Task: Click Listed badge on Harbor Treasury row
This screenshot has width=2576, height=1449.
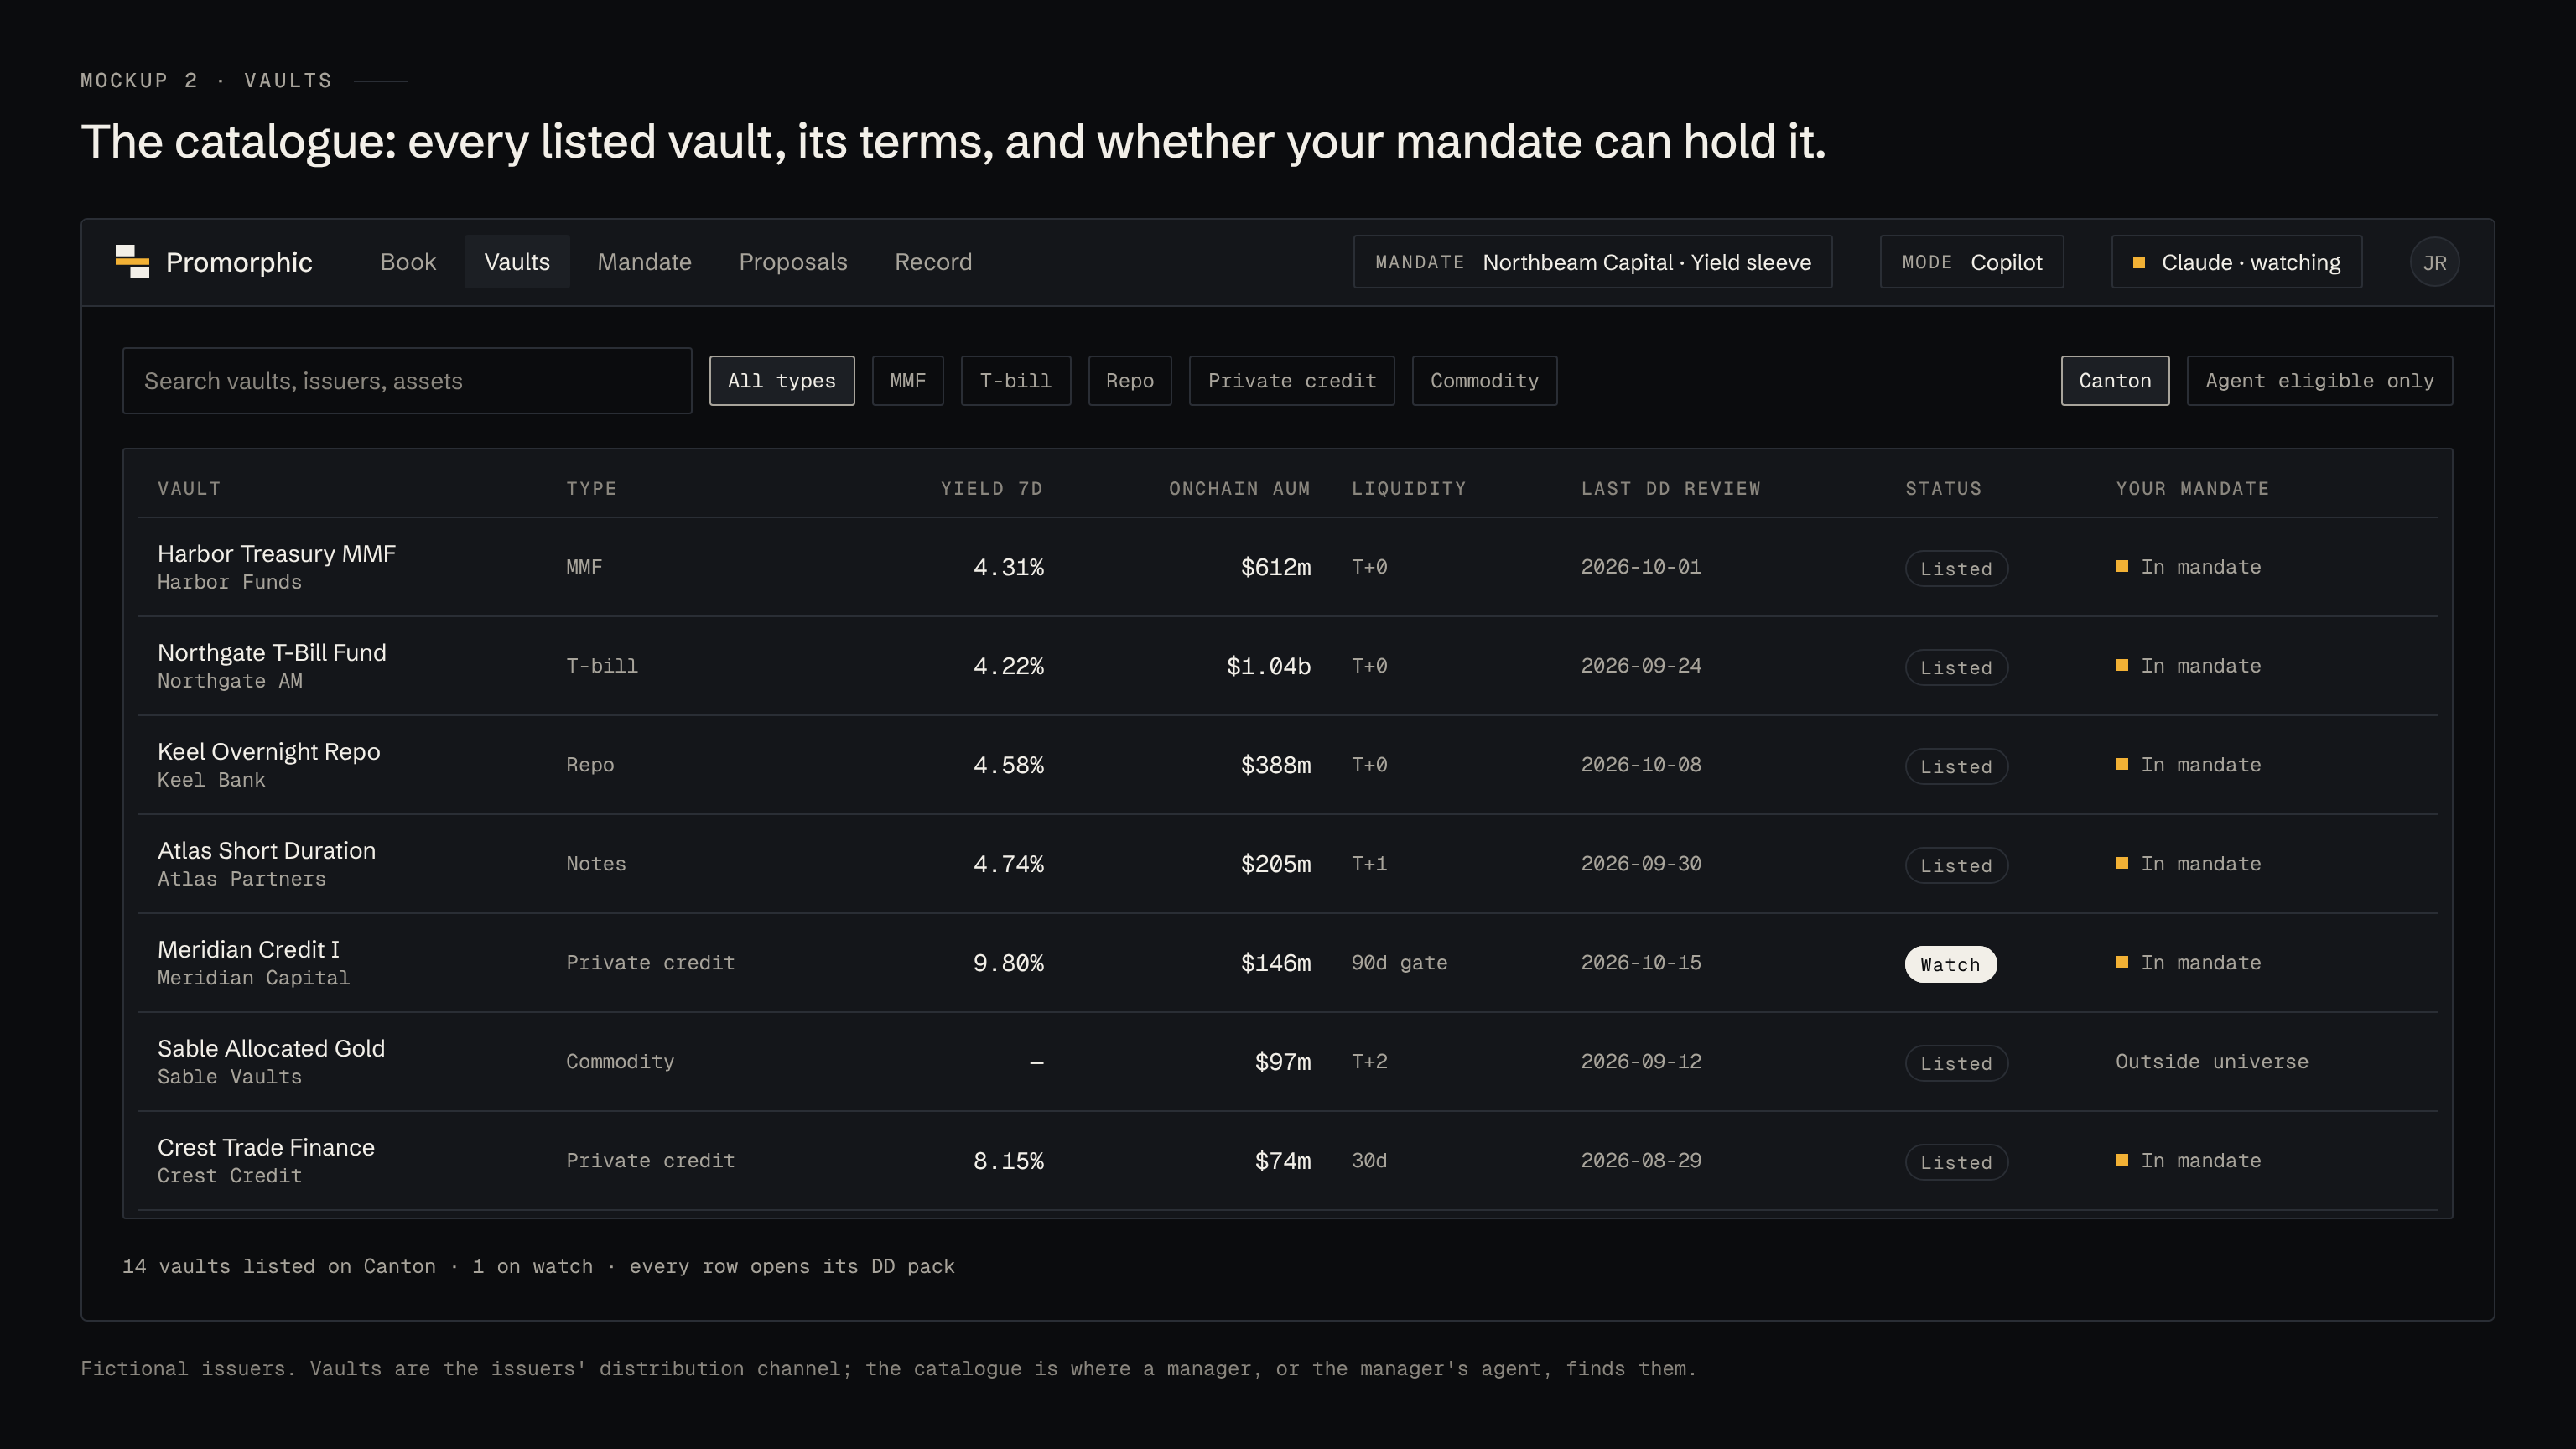Action: tap(1956, 569)
